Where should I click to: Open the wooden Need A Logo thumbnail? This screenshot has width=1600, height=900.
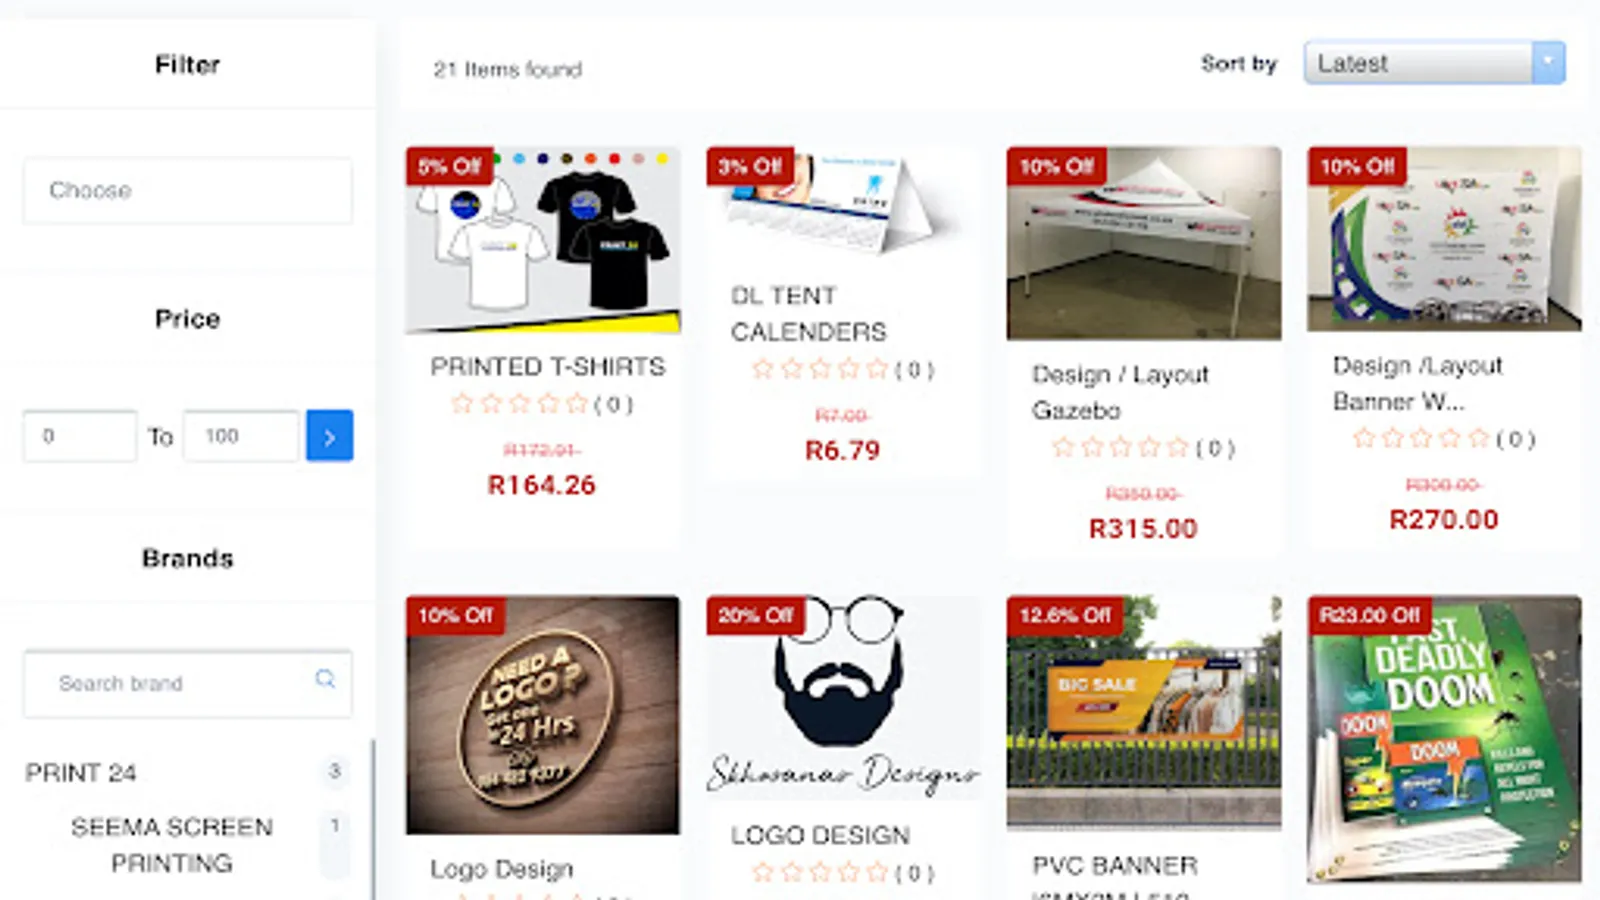[x=543, y=715]
